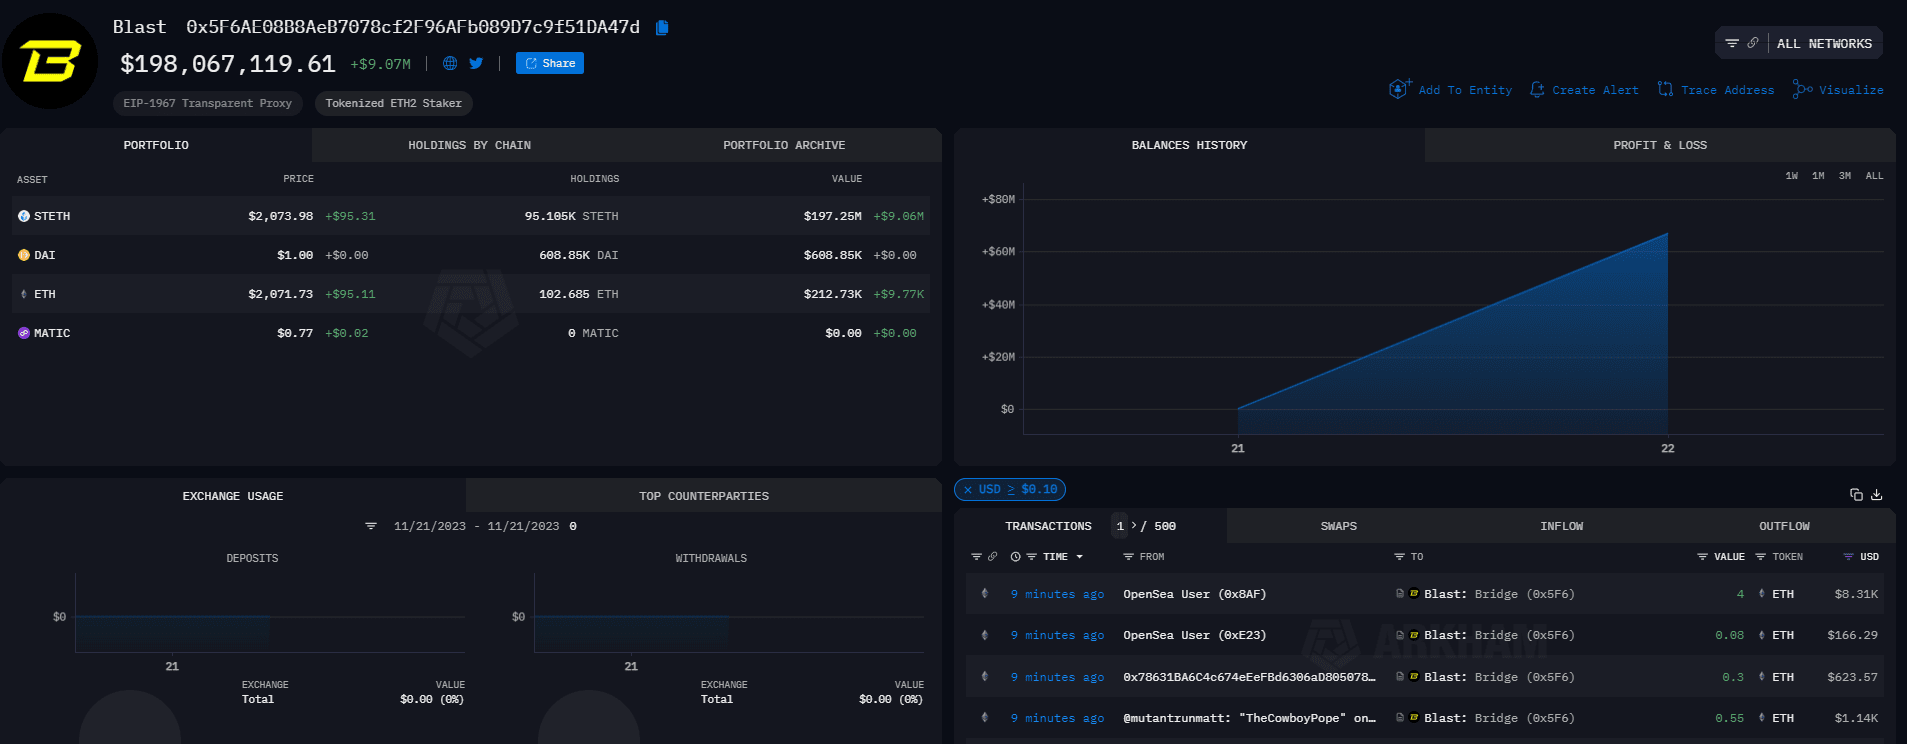Switch to the SWAPS tab
Screen dimensions: 1907x744
[1338, 526]
